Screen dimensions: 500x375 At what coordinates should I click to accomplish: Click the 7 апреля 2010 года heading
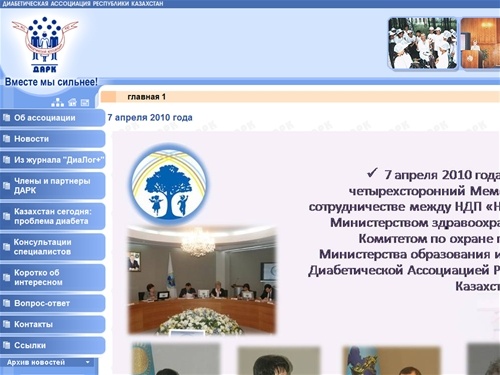150,118
